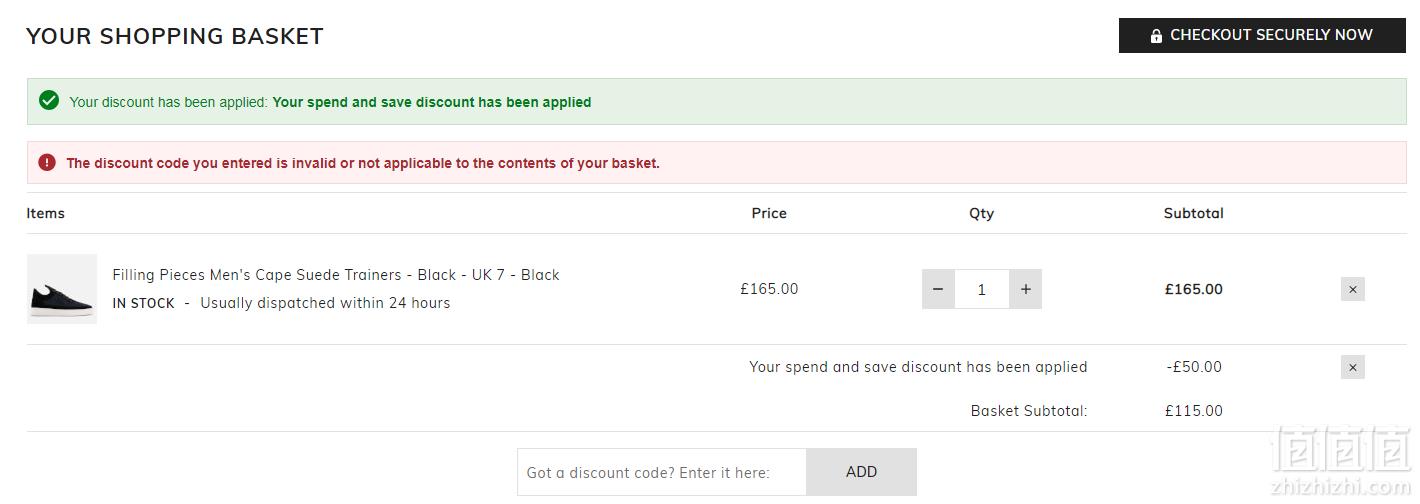
Task: Click the Your Shopping Basket heading
Action: tap(175, 36)
